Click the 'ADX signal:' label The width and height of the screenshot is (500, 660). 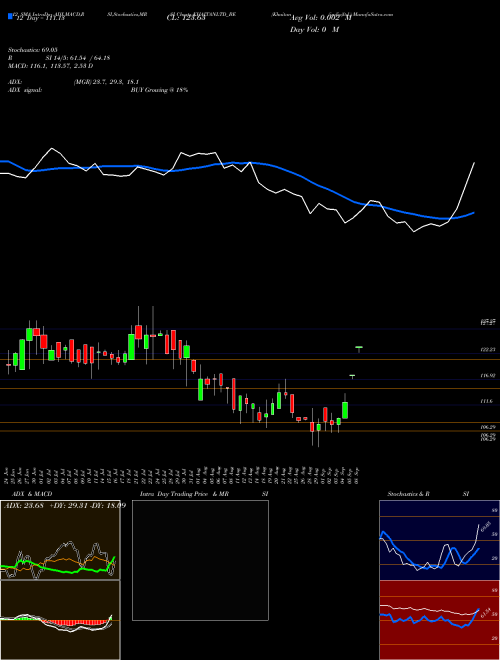pyautogui.click(x=25, y=90)
